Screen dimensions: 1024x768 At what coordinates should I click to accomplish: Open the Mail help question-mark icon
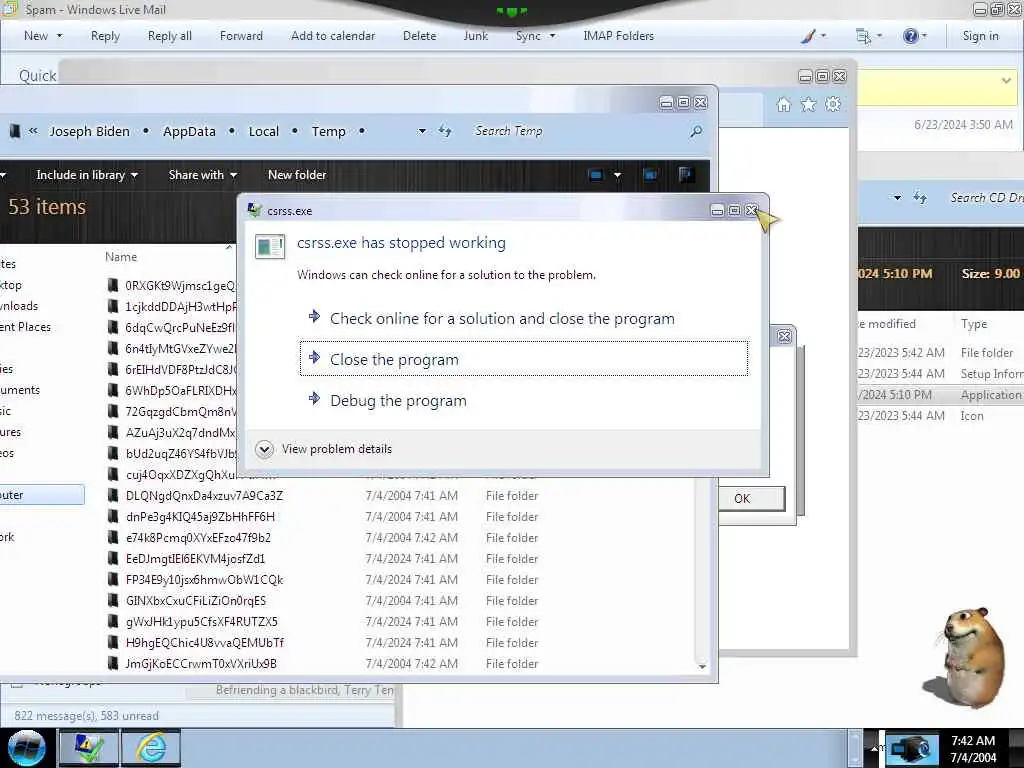914,36
